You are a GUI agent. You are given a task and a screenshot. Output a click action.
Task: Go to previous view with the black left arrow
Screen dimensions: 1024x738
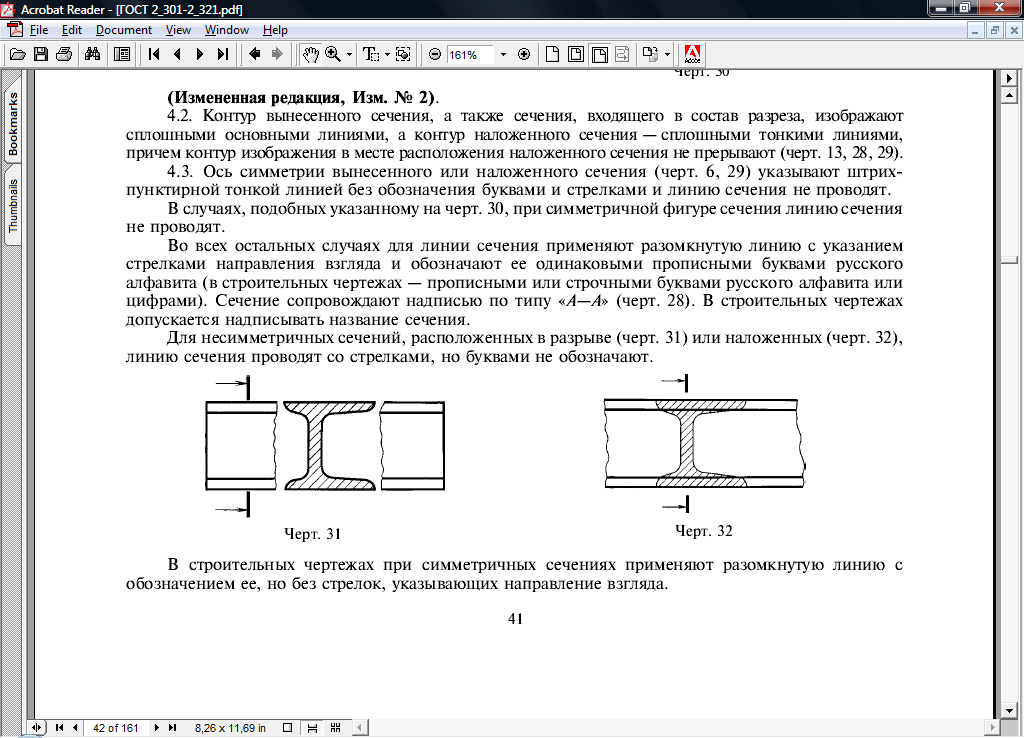coord(255,54)
